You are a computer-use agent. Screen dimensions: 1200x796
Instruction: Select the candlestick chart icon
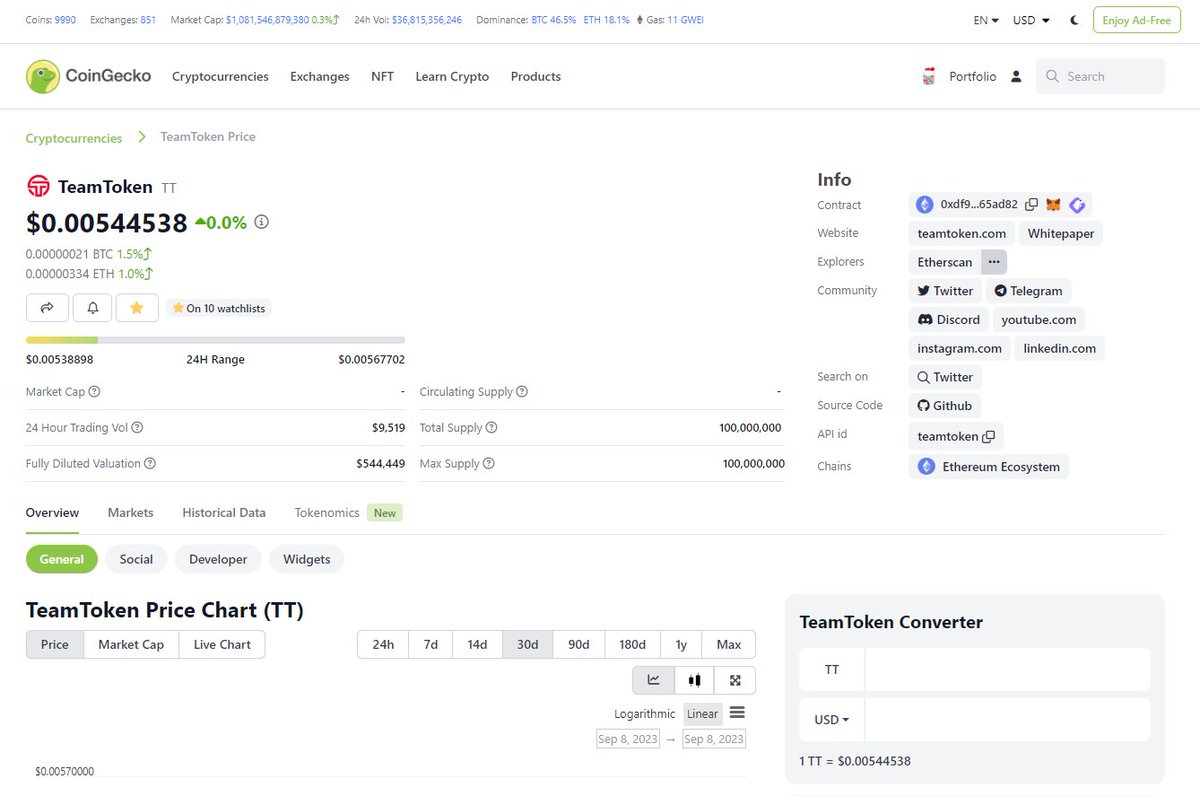695,680
